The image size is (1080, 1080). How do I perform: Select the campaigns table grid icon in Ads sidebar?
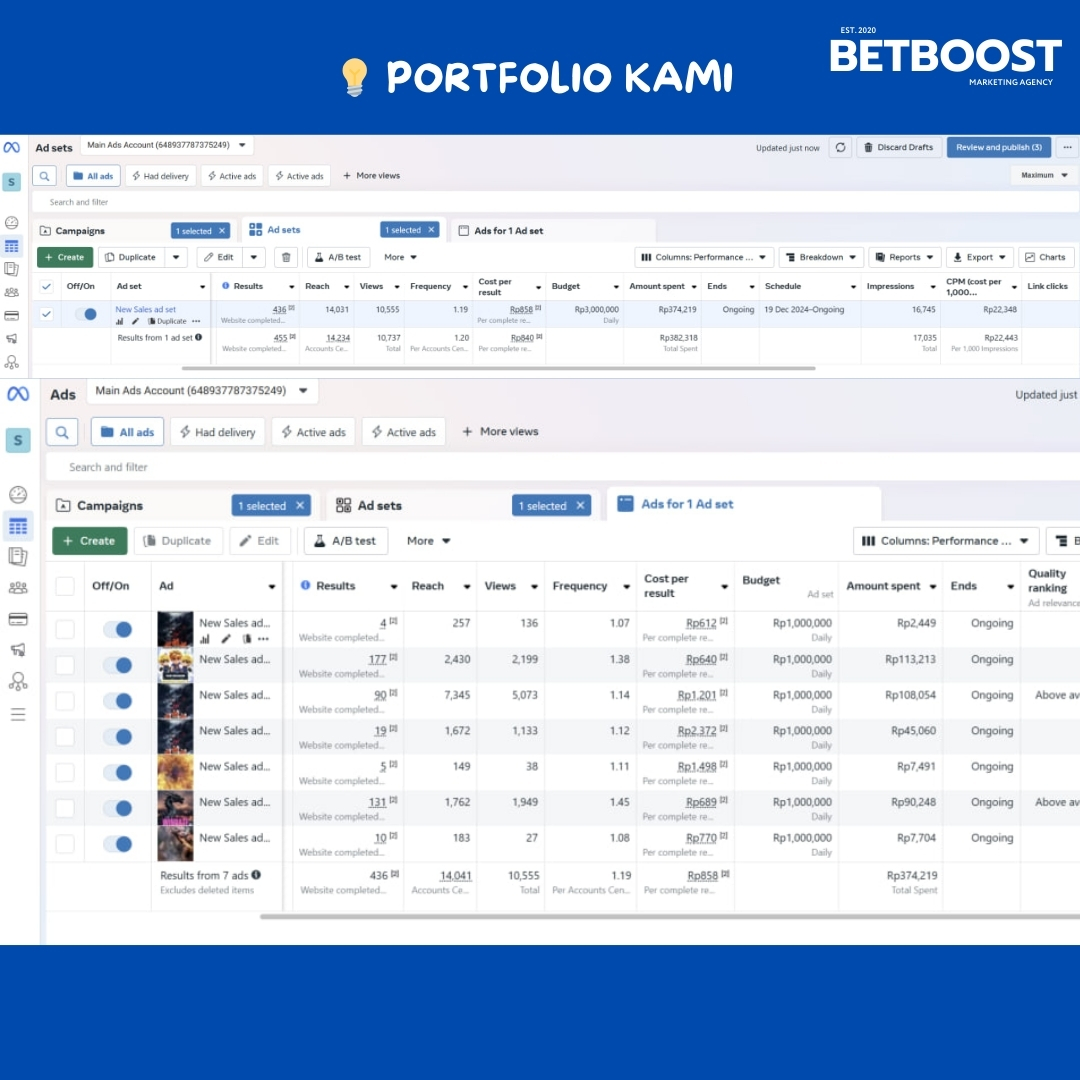pyautogui.click(x=18, y=527)
